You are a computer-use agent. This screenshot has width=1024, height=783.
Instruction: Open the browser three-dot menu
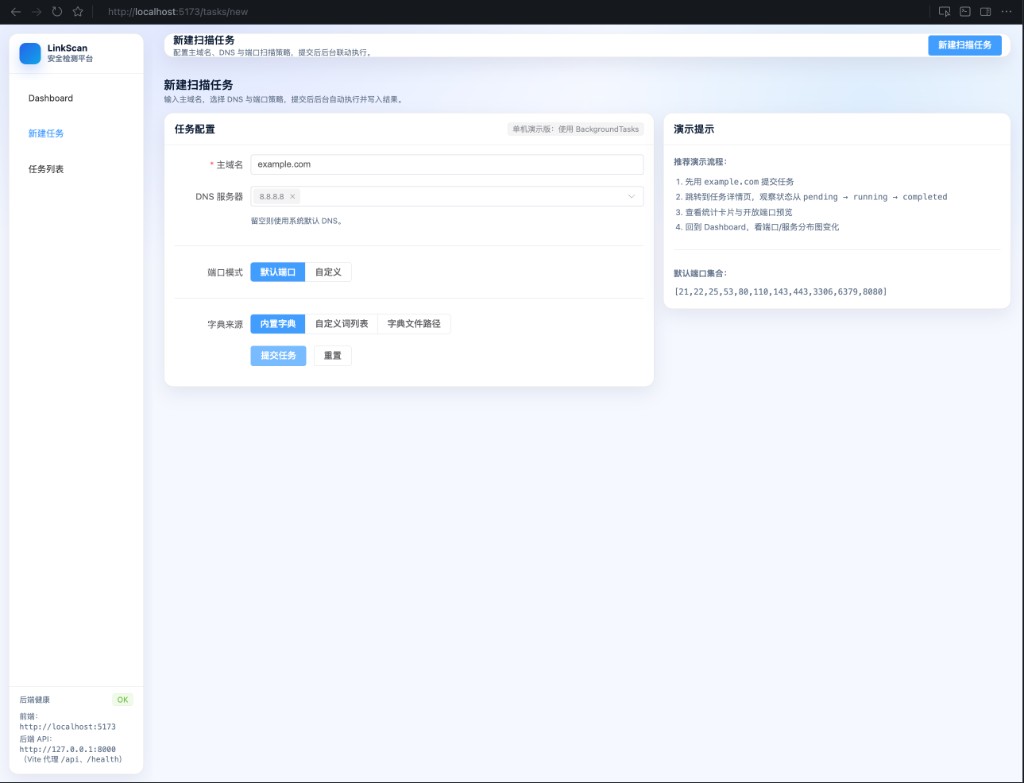point(1006,12)
